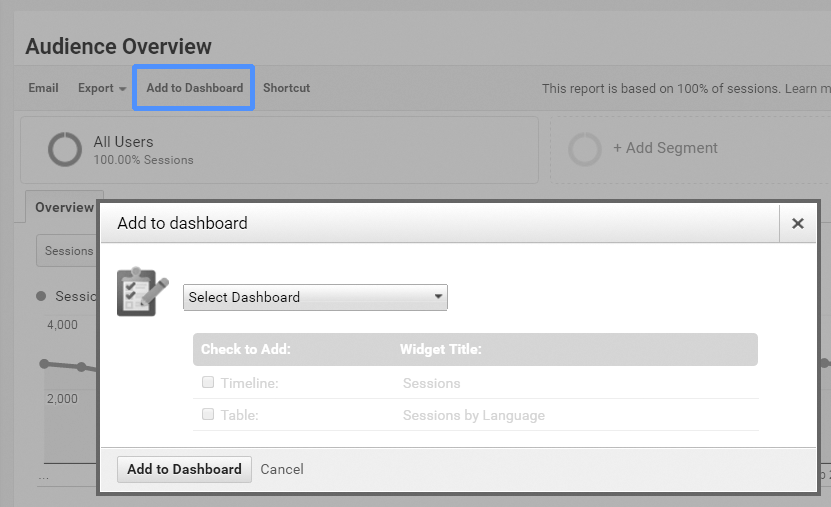Viewport: 831px width, 507px height.
Task: Click the clipboard dashboard icon
Action: click(142, 292)
